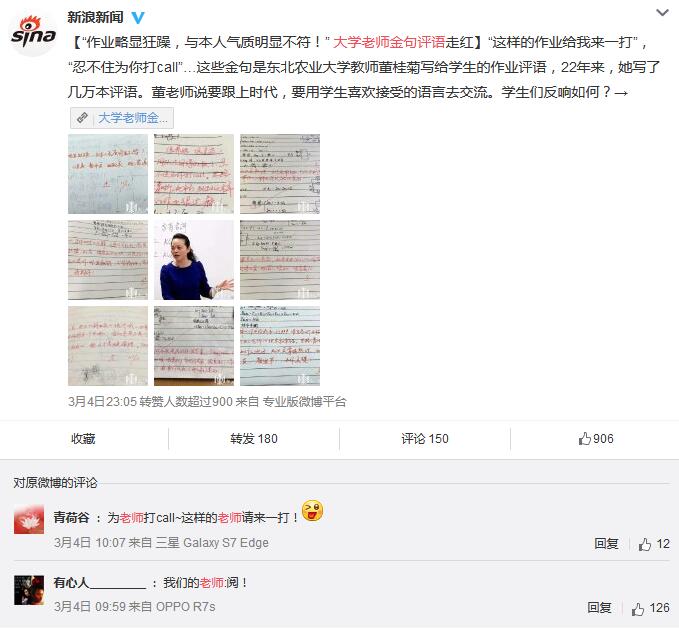Reply to 青荷谷's comment with 回复

pyautogui.click(x=606, y=544)
